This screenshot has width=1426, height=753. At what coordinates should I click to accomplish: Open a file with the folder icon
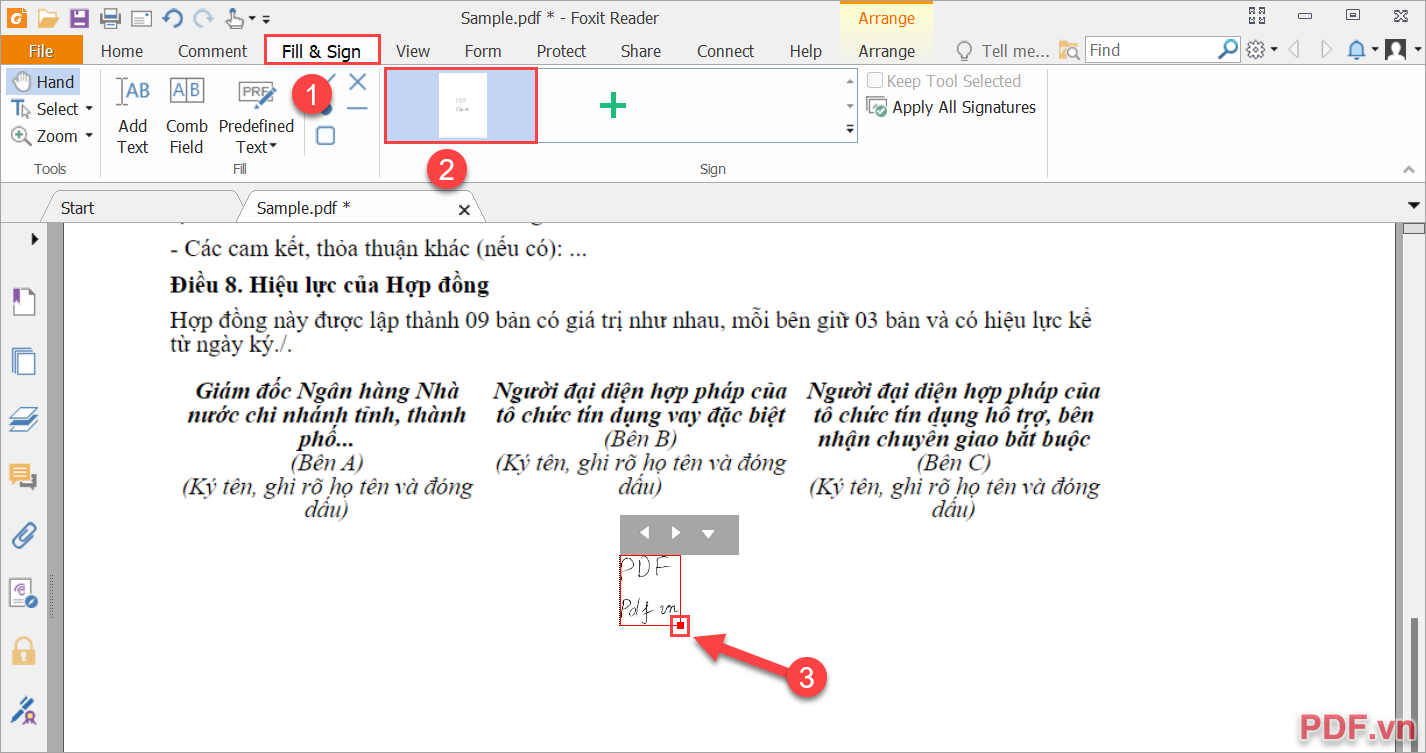coord(47,18)
